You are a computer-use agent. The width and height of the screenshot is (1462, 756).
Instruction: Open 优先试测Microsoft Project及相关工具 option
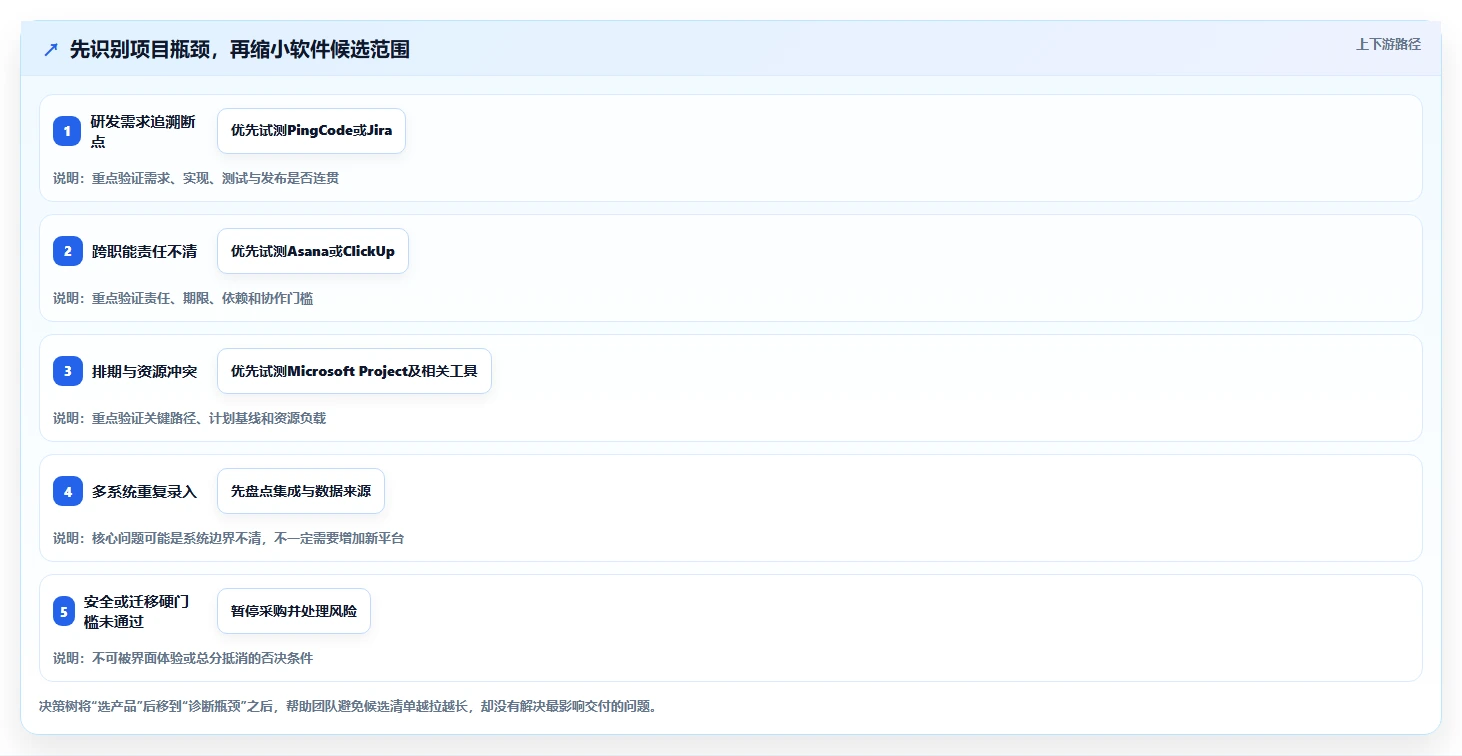[x=354, y=371]
